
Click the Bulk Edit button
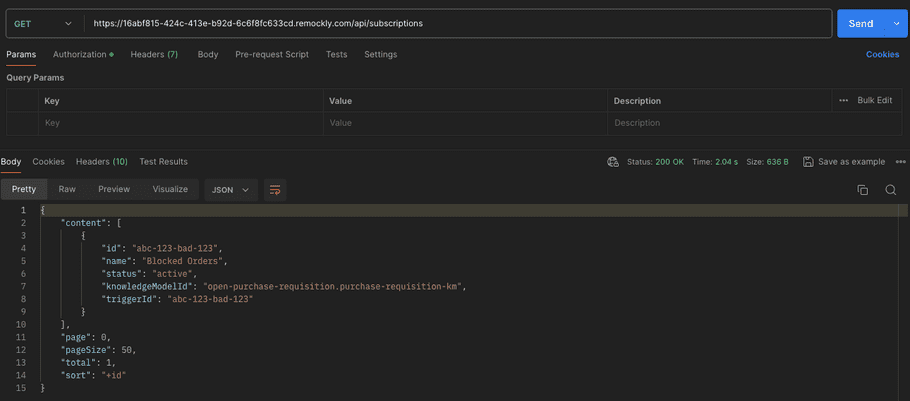(x=874, y=101)
